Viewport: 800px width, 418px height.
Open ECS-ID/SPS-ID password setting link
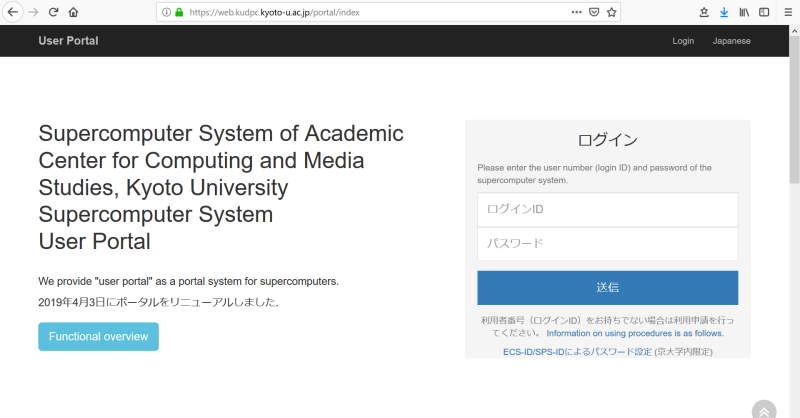coord(578,352)
